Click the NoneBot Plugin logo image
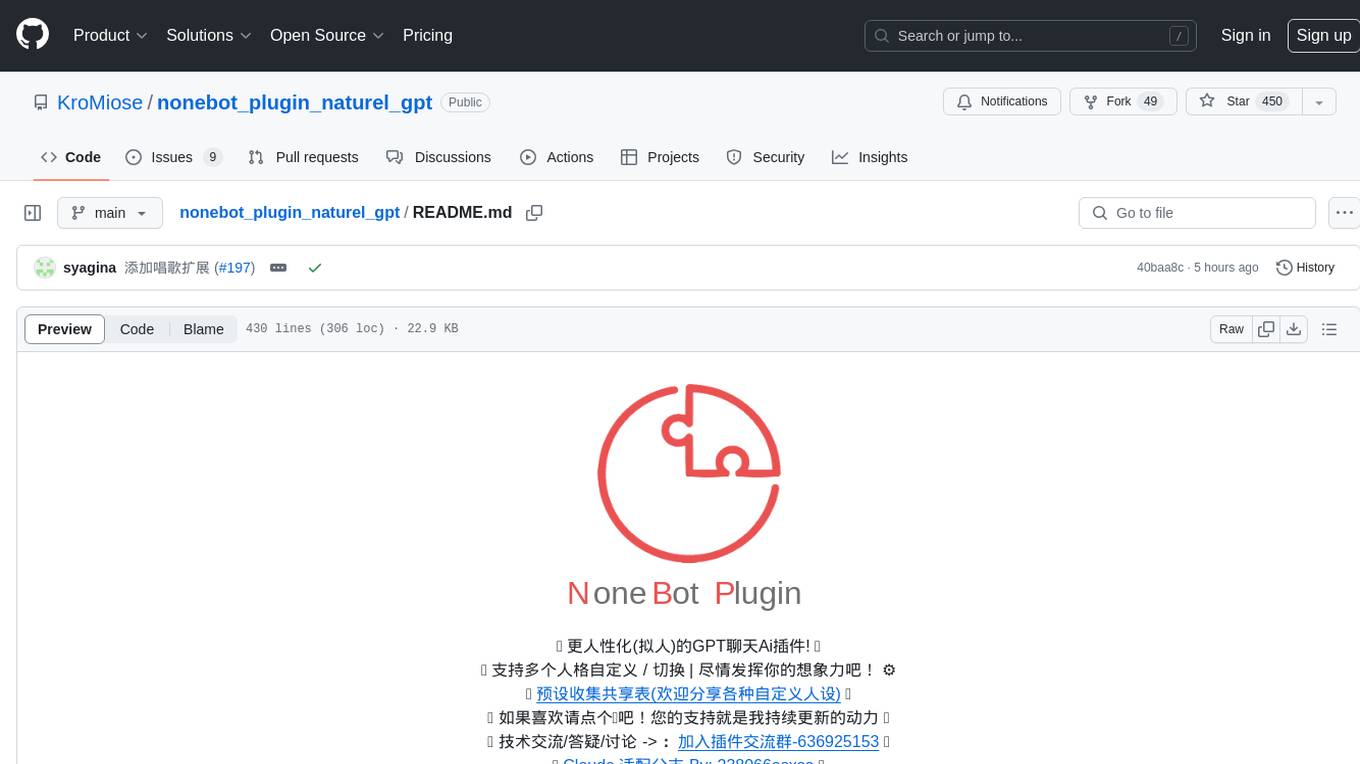 click(x=689, y=472)
